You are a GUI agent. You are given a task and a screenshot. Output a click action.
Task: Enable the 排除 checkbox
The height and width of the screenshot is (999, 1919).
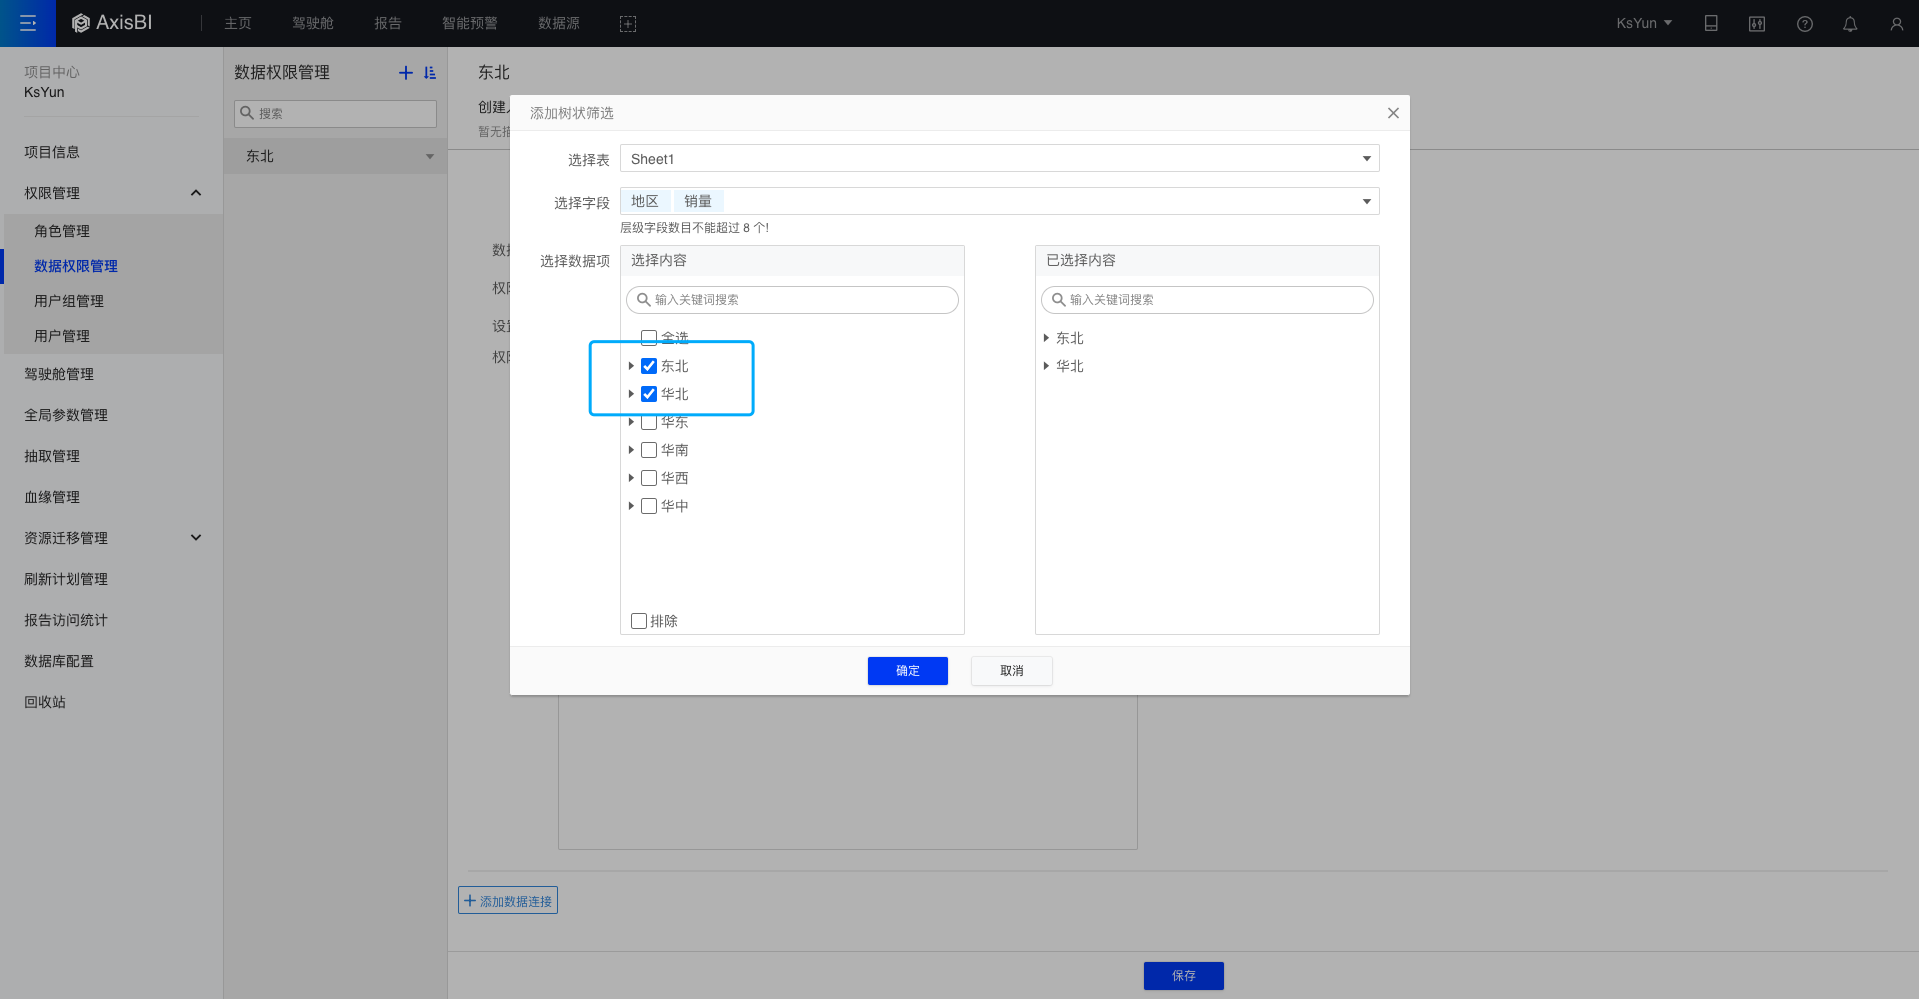pos(639,621)
